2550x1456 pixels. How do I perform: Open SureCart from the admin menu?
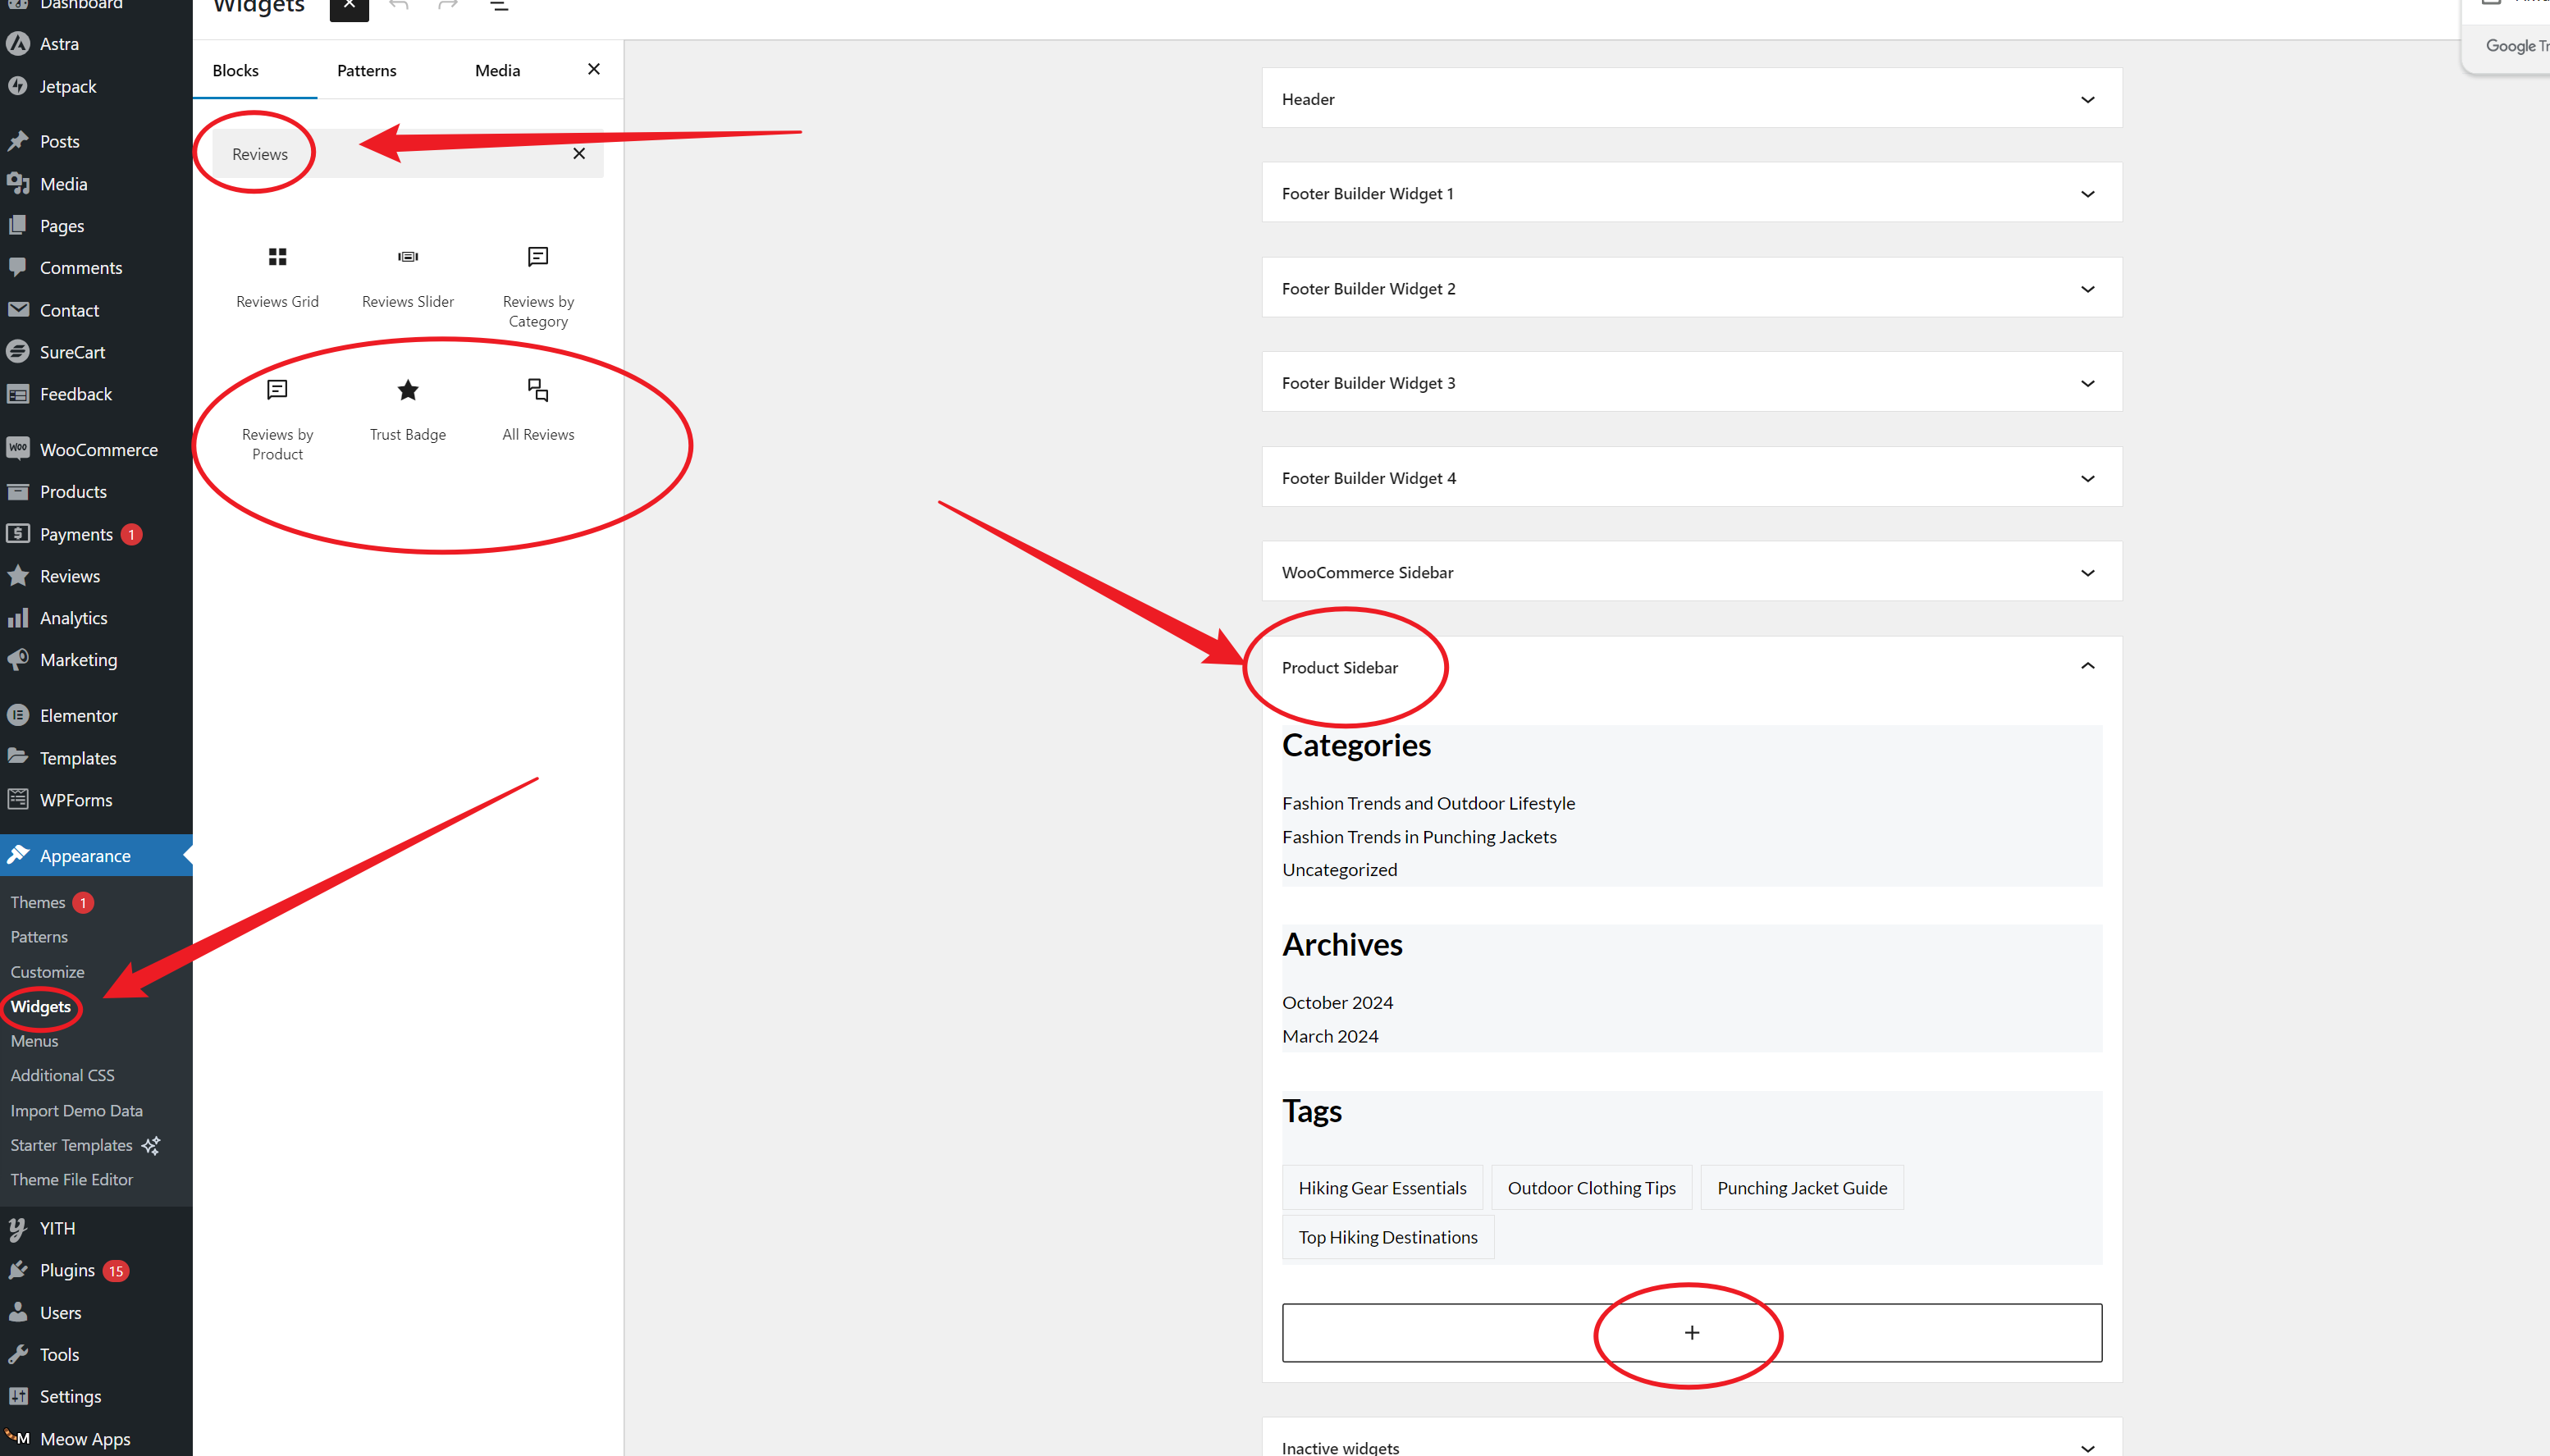(x=72, y=351)
